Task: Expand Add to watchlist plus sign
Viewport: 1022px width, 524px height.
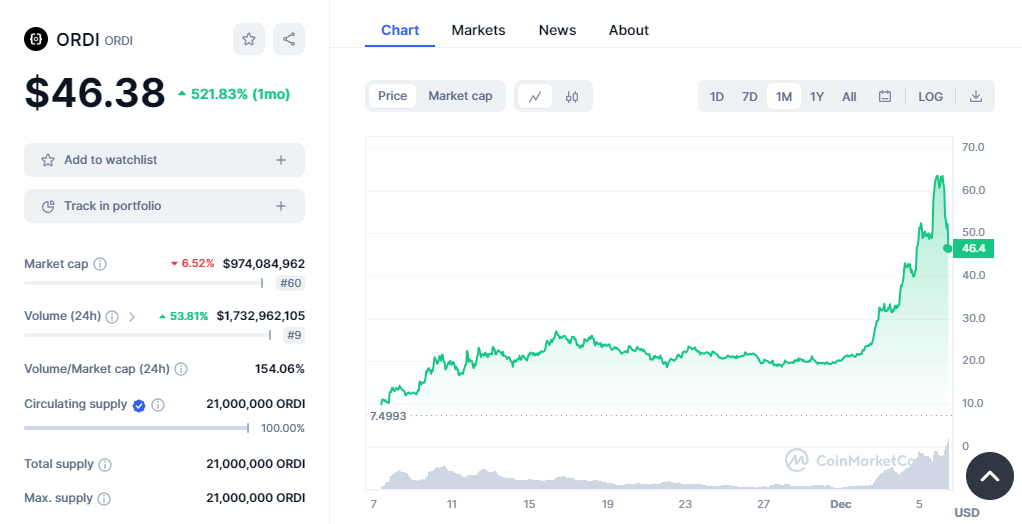Action: pos(281,160)
